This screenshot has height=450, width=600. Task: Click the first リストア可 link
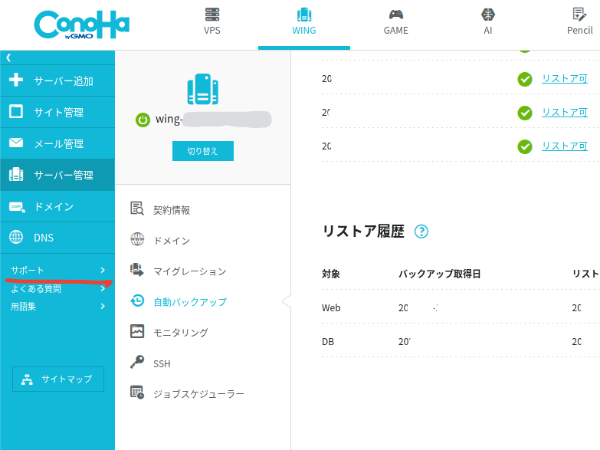pyautogui.click(x=564, y=79)
